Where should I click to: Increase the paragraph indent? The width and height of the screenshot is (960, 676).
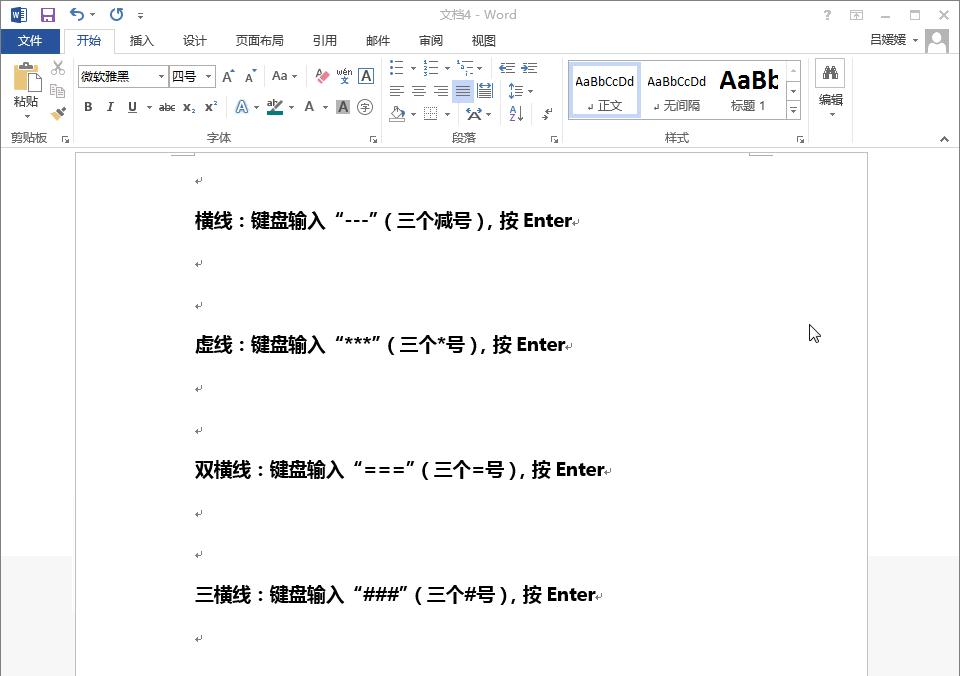coord(529,68)
